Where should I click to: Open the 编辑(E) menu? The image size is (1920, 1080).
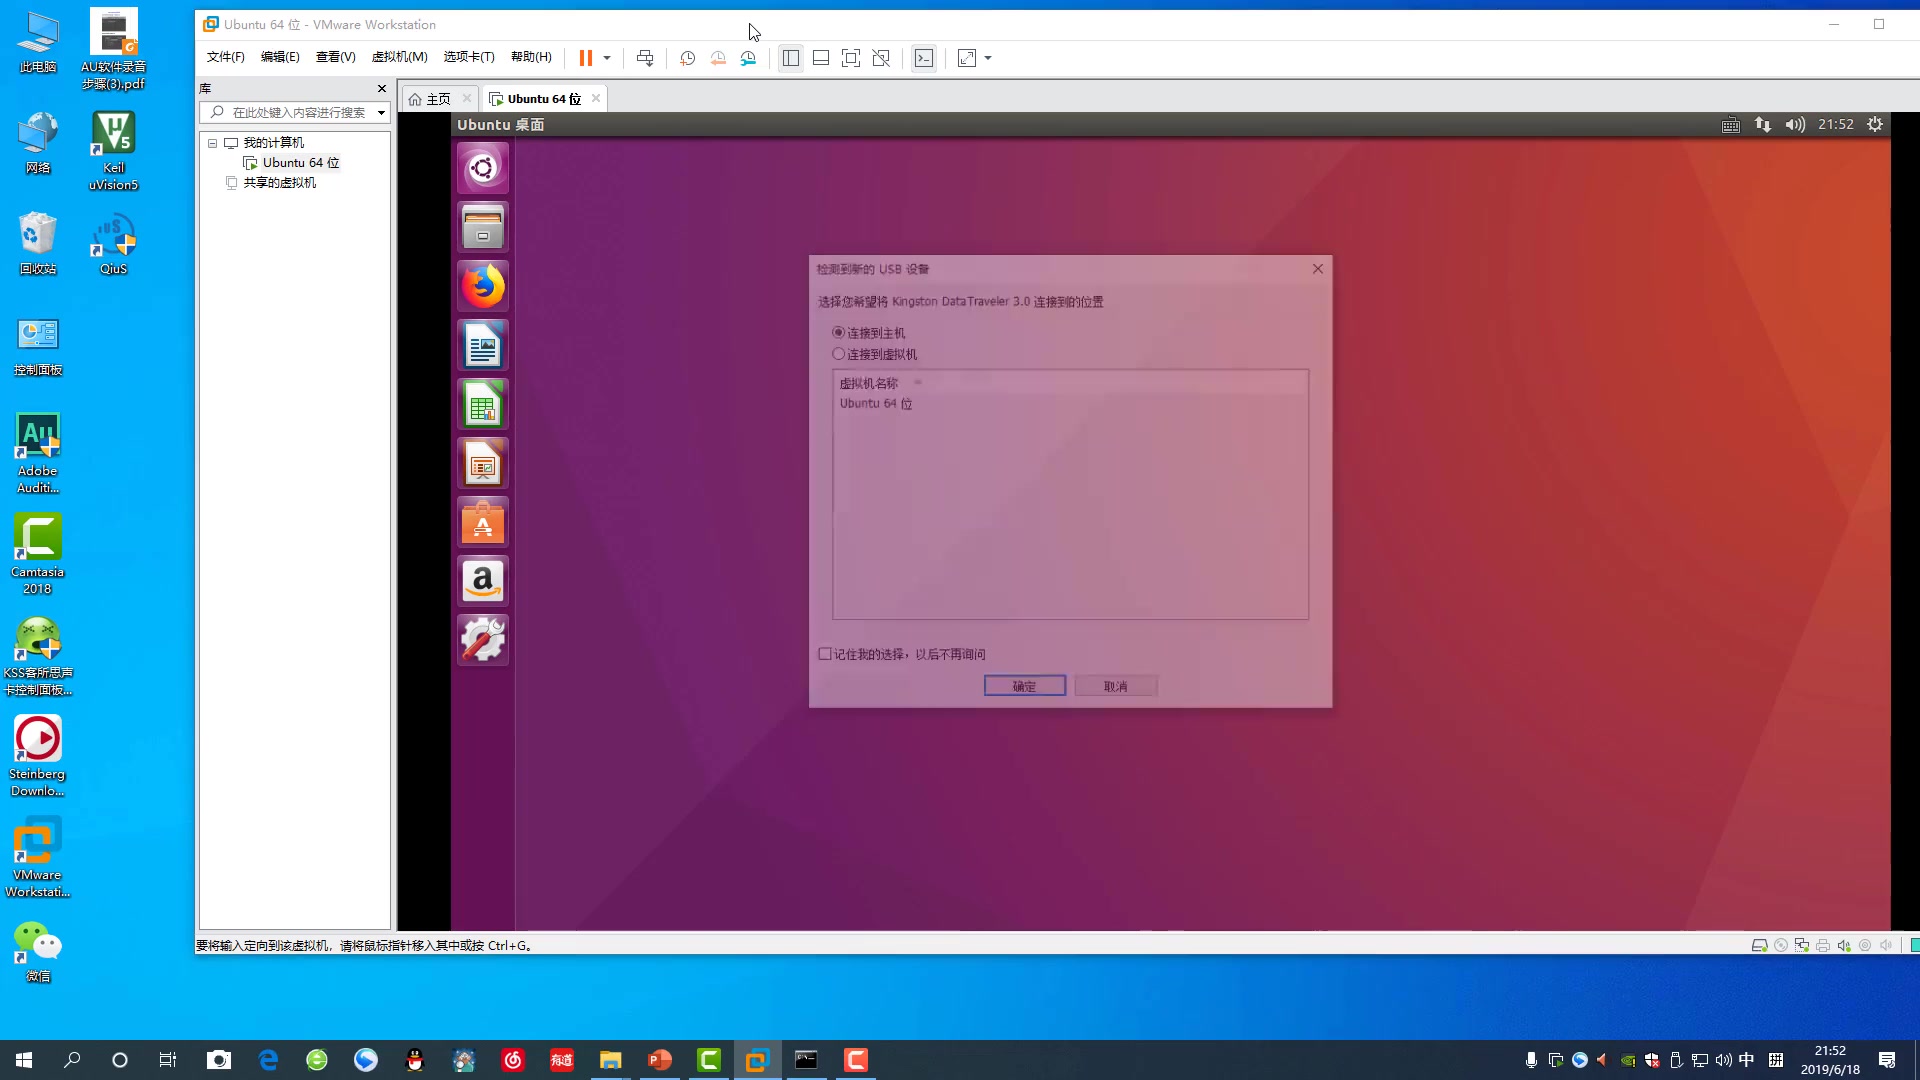point(280,57)
